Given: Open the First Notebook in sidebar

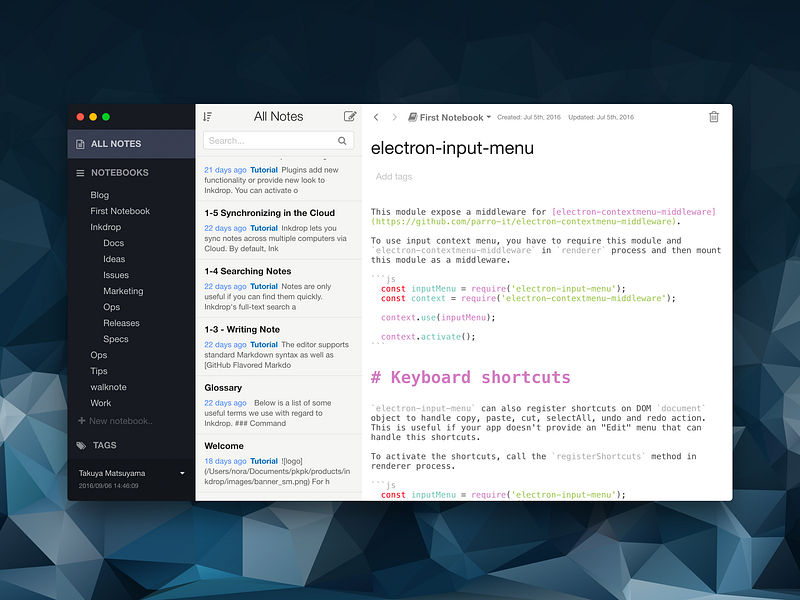Looking at the screenshot, I should (120, 211).
